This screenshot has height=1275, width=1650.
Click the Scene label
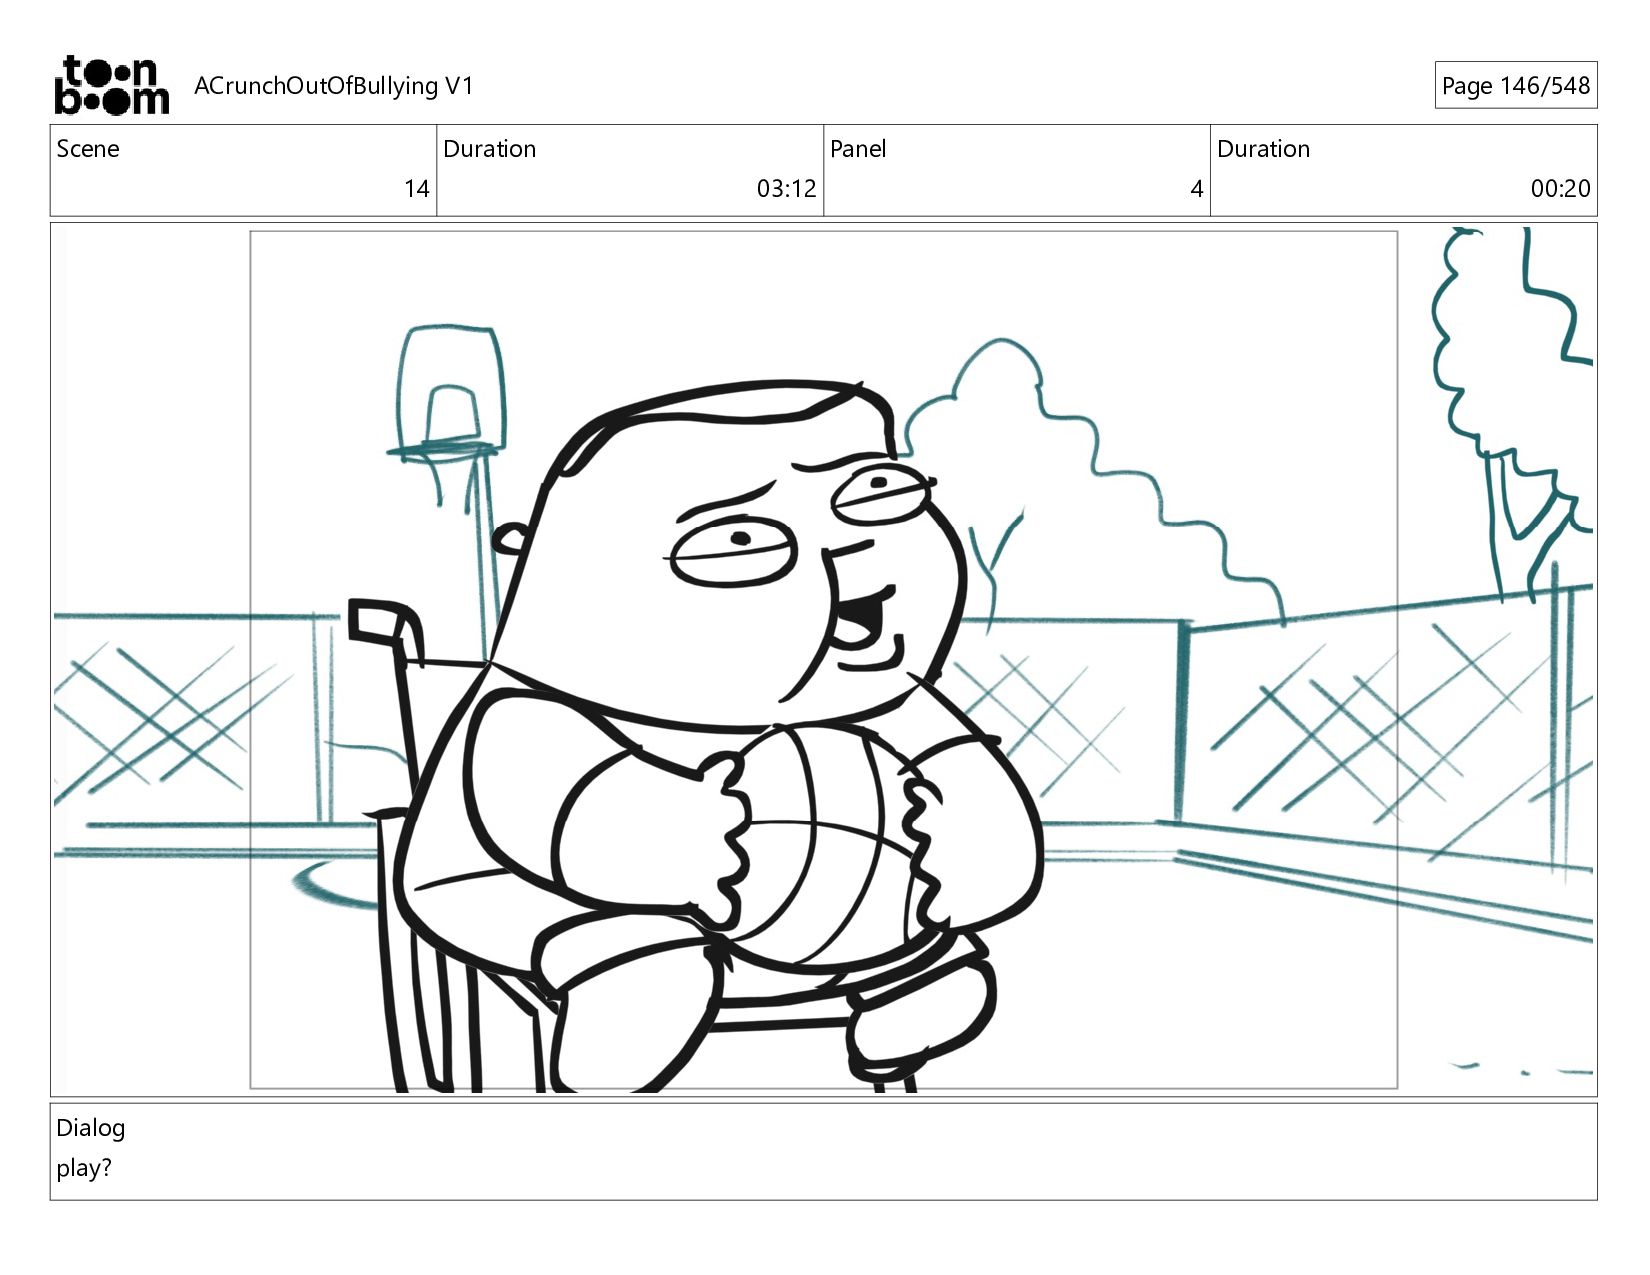(x=88, y=149)
